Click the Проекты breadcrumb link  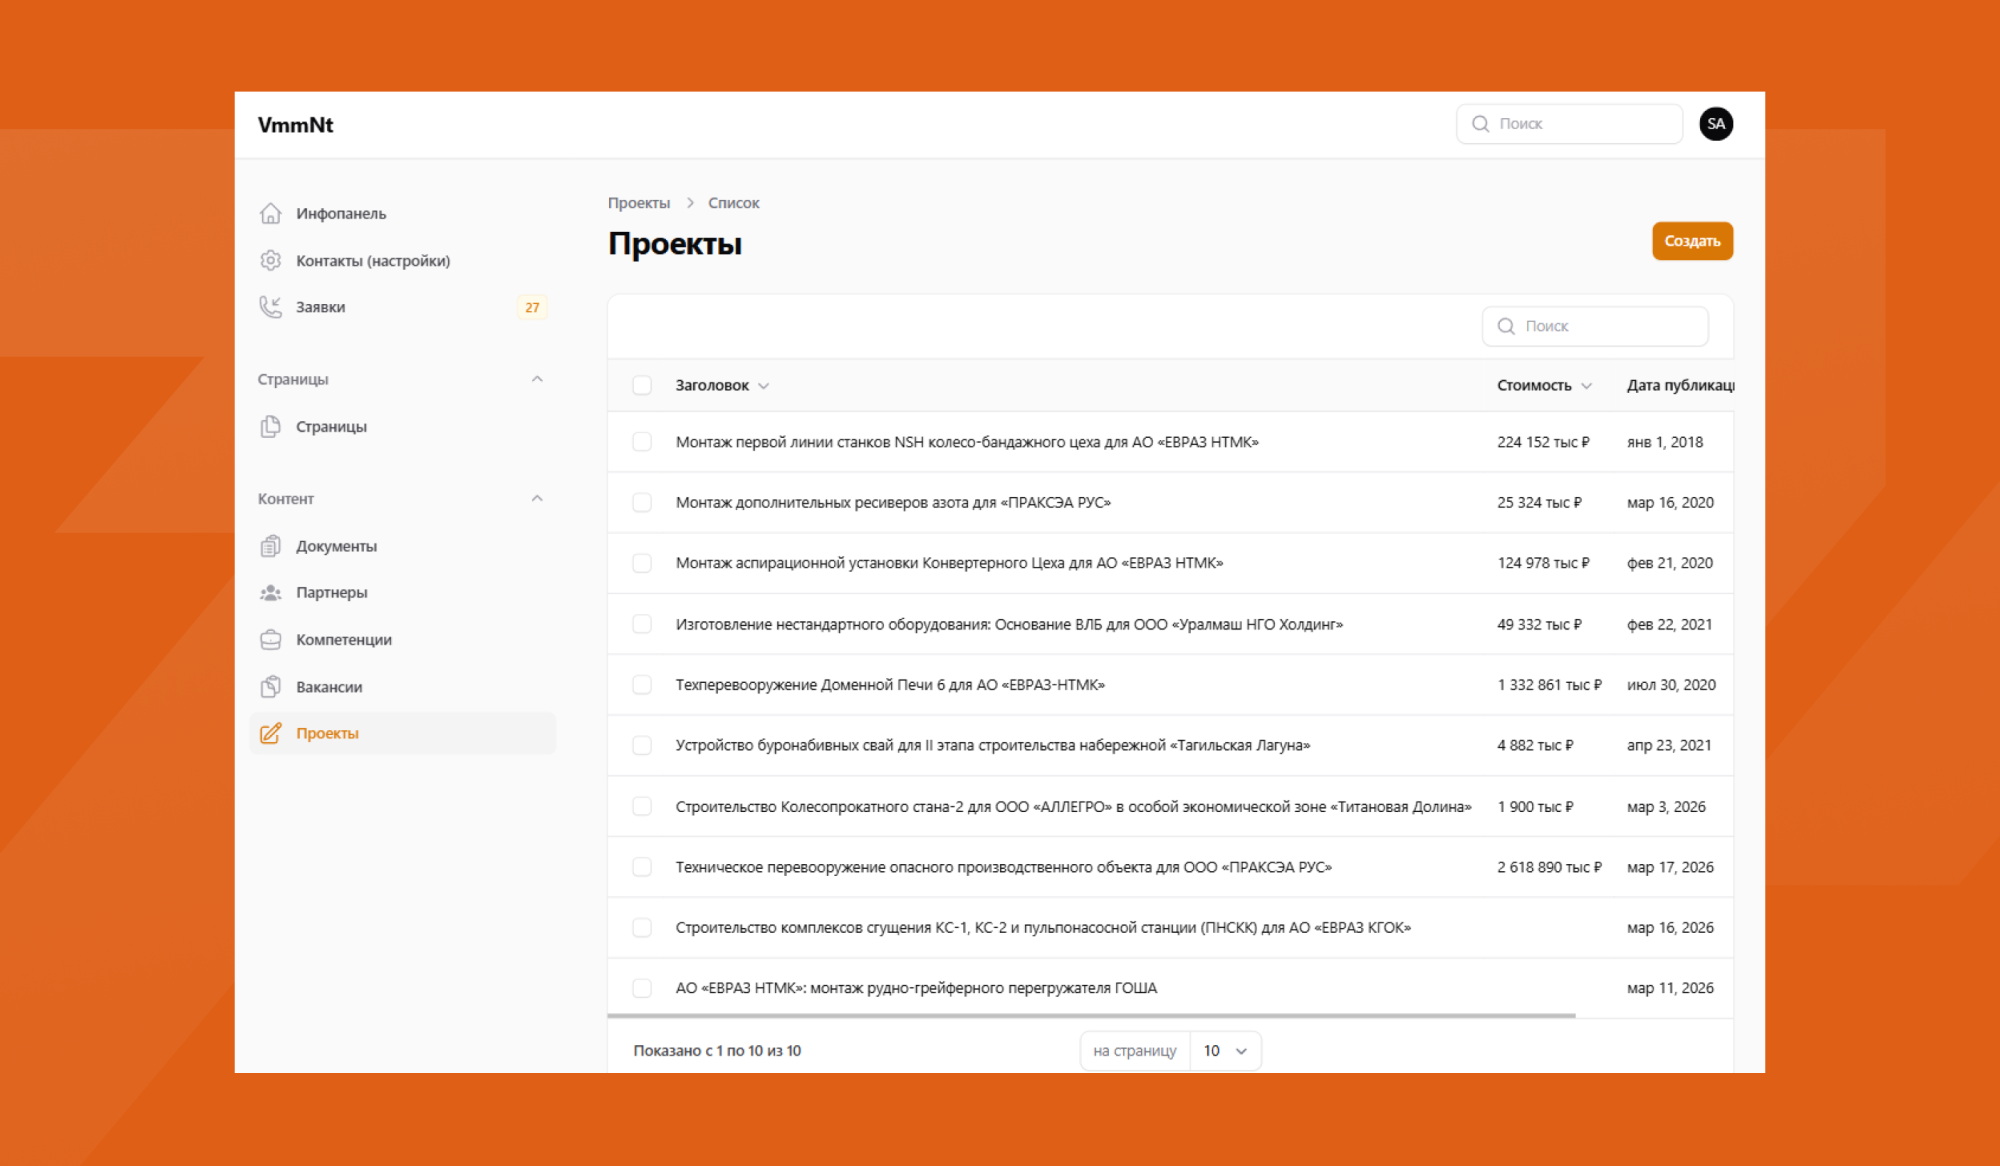click(x=639, y=203)
